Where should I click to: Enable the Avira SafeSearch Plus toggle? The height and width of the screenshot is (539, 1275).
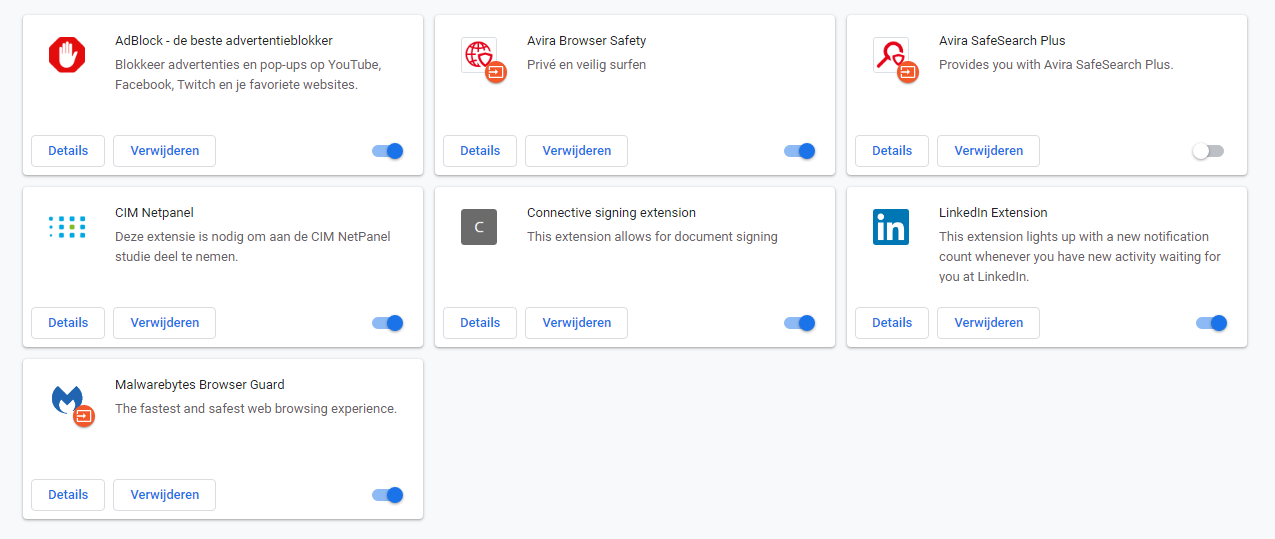click(x=1208, y=151)
